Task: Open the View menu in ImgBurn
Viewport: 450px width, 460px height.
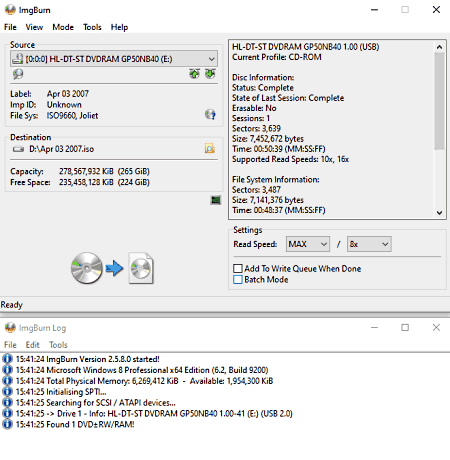Action: click(34, 27)
